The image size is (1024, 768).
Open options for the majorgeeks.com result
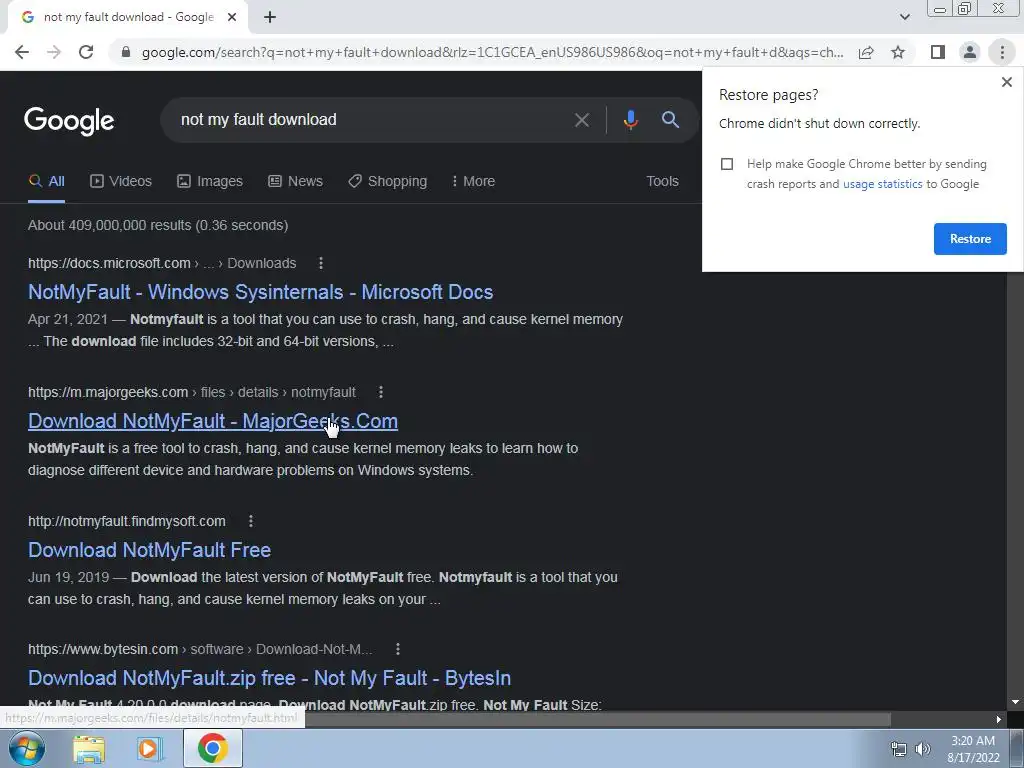click(381, 392)
